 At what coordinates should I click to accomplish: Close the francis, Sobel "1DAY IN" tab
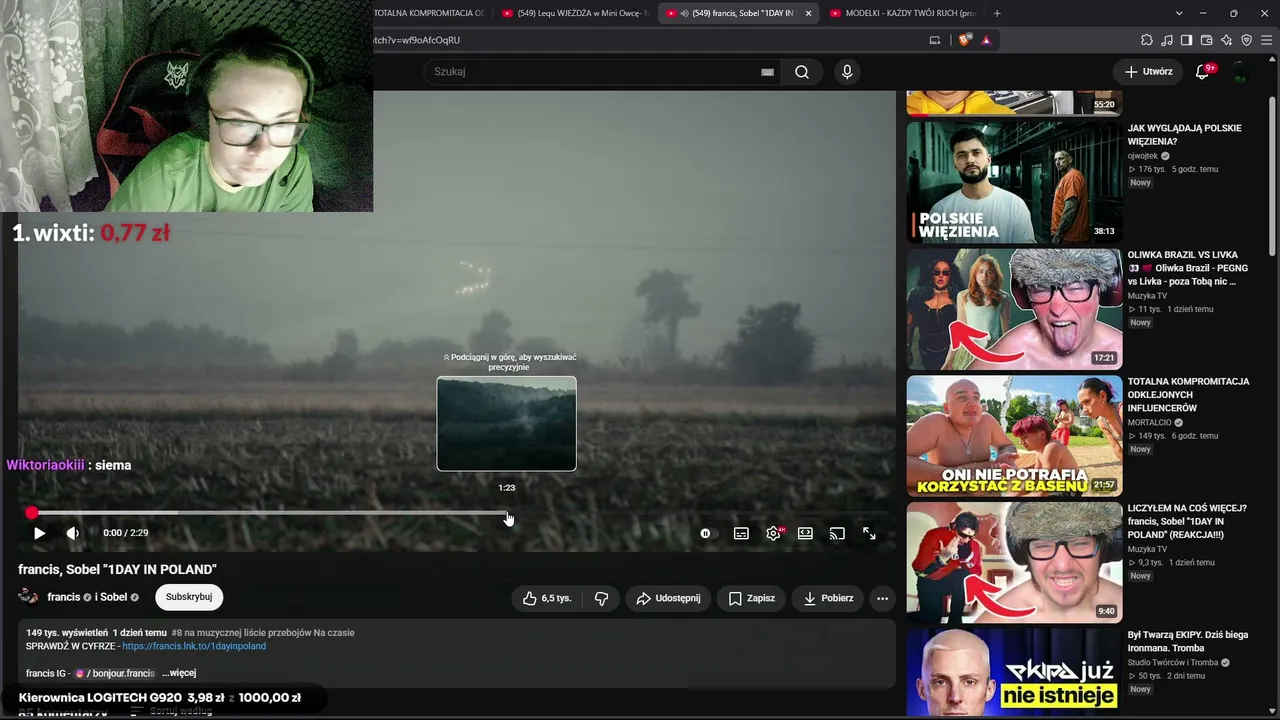pos(808,13)
